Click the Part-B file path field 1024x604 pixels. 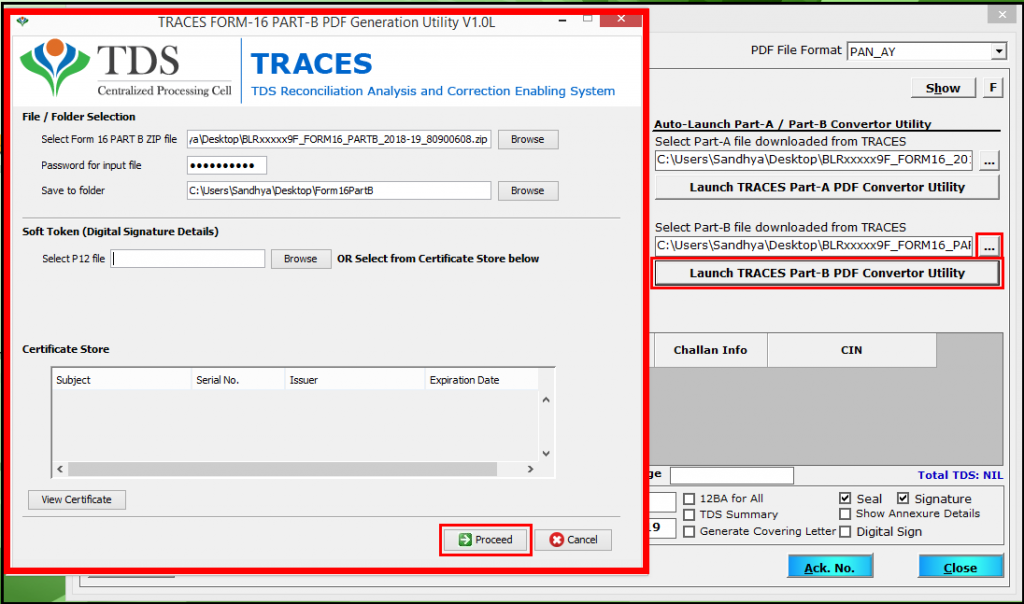point(814,246)
